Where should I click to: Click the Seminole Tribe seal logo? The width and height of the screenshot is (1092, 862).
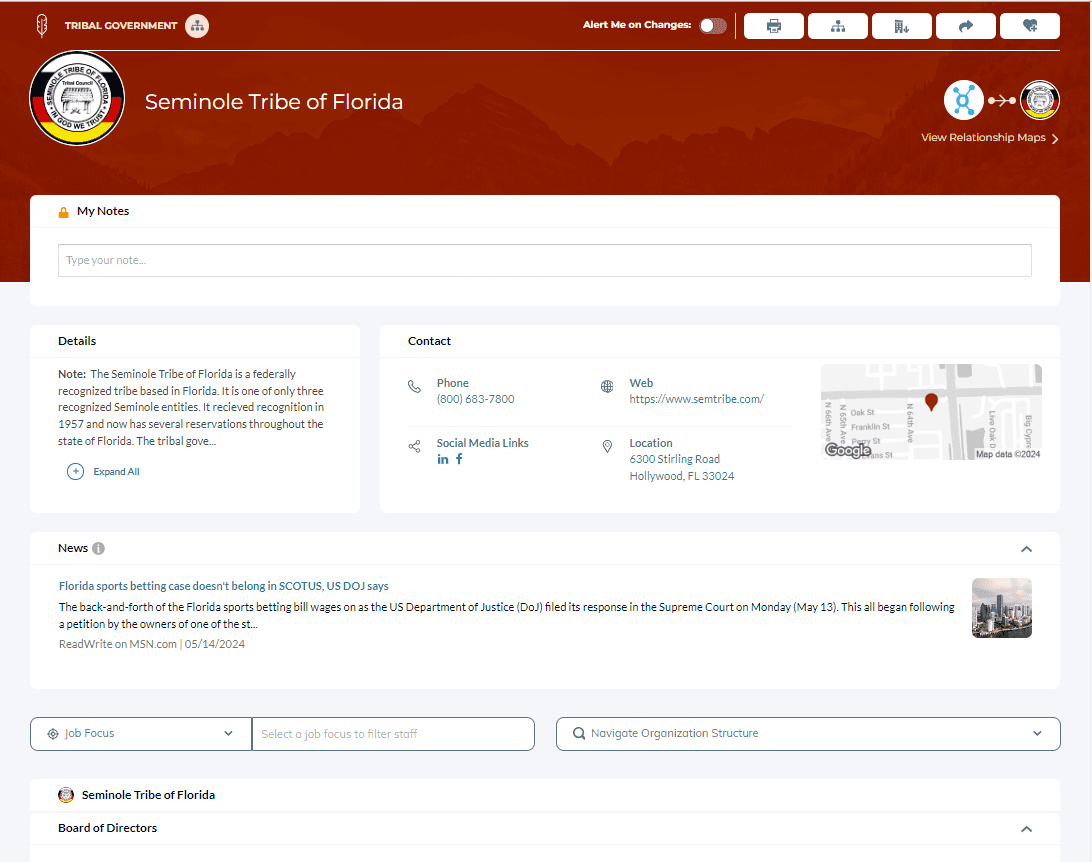point(77,98)
